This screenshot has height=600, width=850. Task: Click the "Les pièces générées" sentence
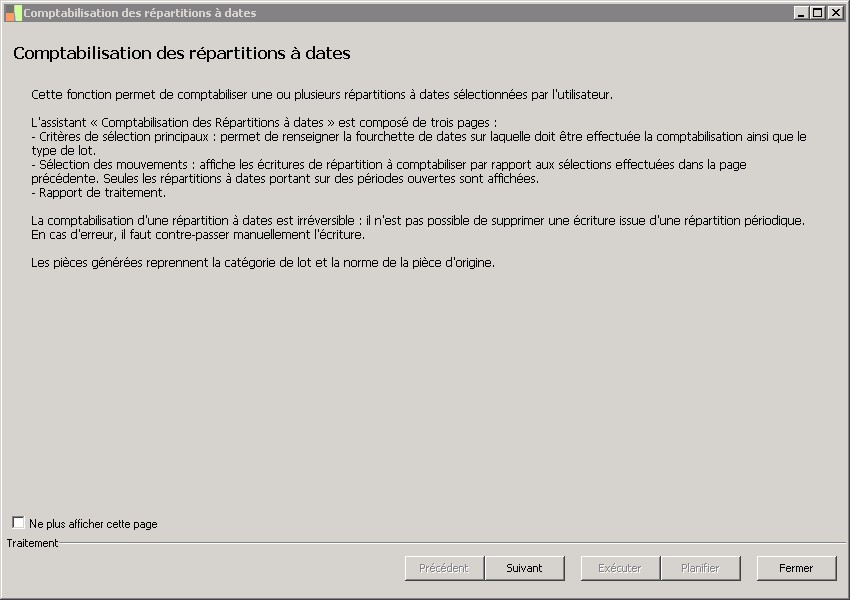point(263,263)
